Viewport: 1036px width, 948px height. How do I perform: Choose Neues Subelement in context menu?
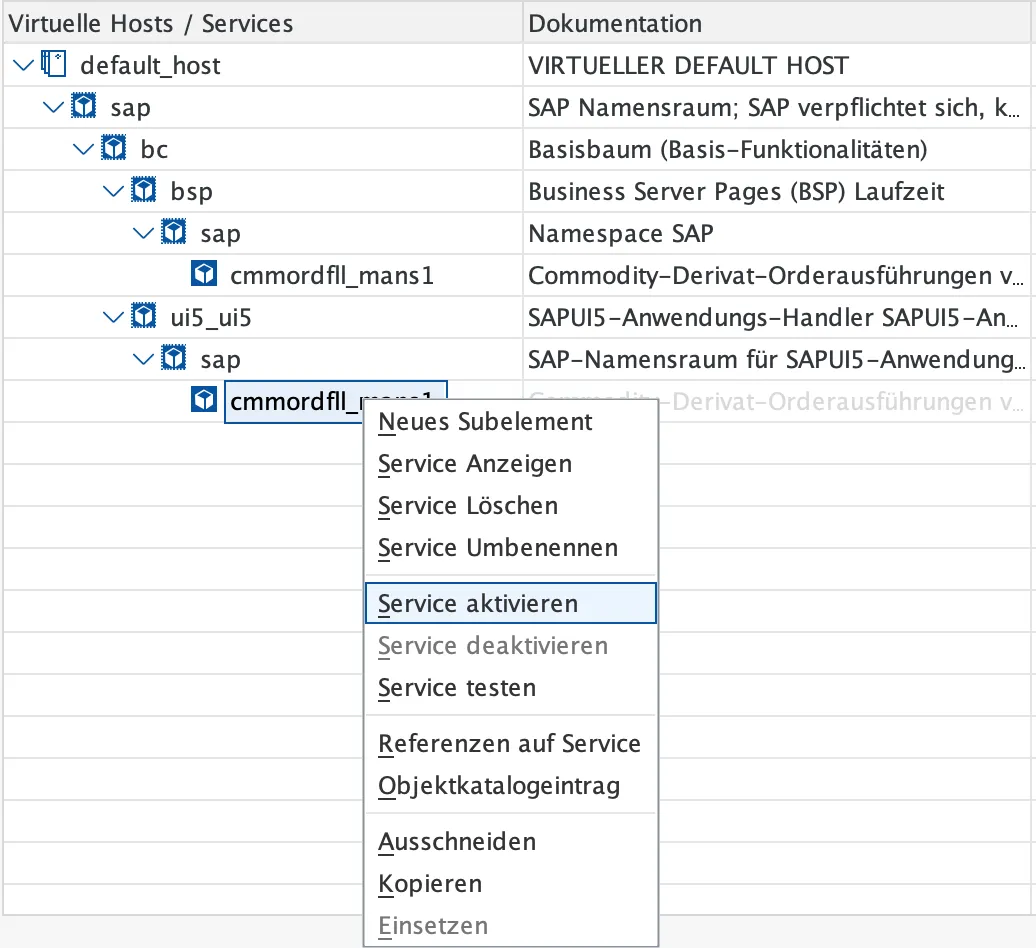click(485, 422)
